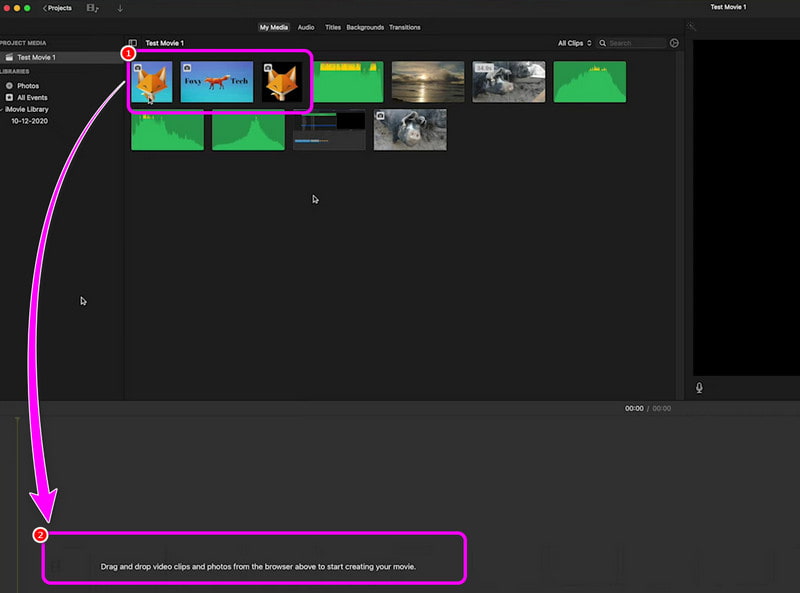The height and width of the screenshot is (593, 800).
Task: Select the 10-12-2020 event in the sidebar
Action: [28, 120]
